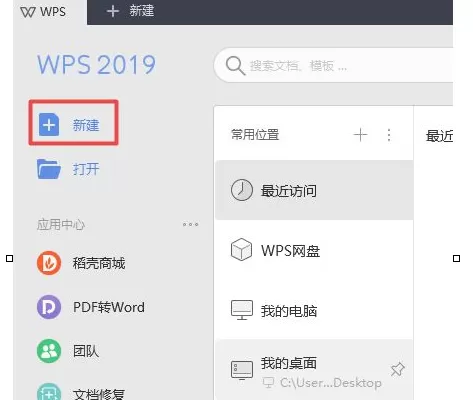Click the WPS 2019 logo title
Image resolution: width=473 pixels, height=400 pixels.
96,64
